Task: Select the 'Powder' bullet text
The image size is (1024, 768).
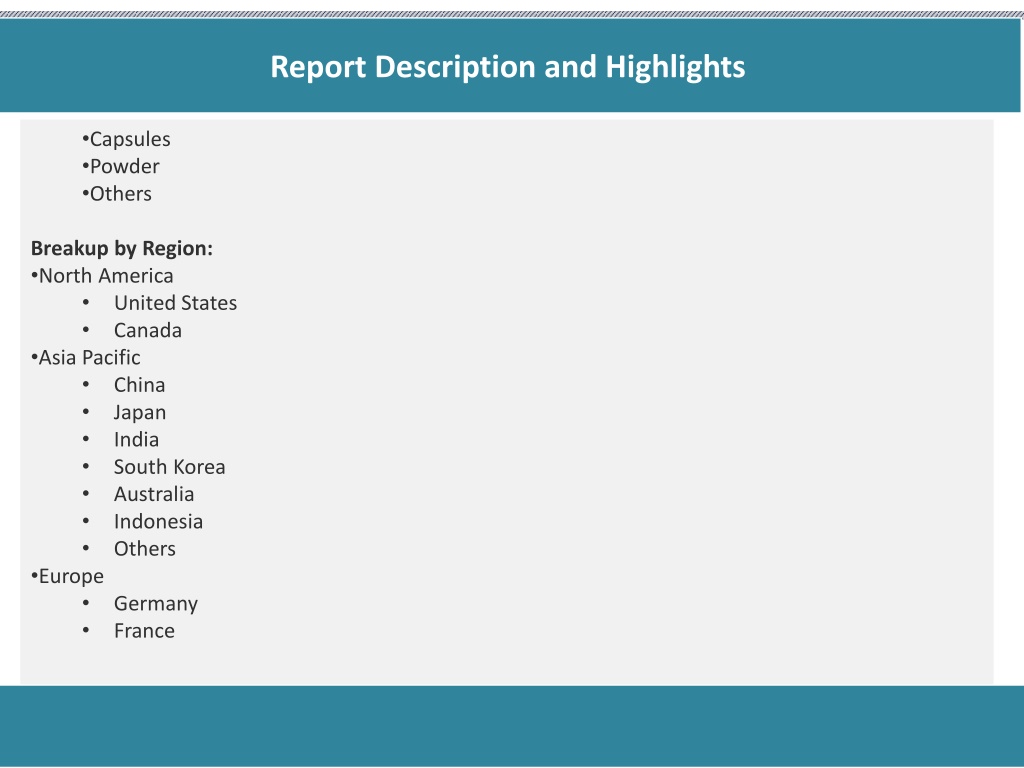Action: click(x=124, y=167)
